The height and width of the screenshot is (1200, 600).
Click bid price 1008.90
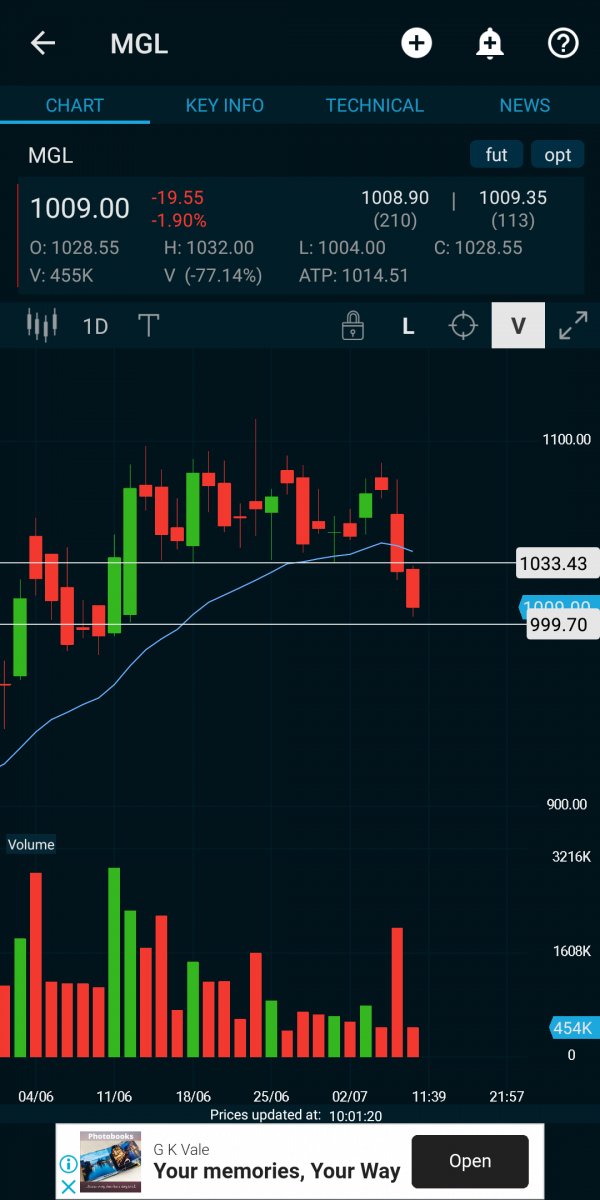(x=395, y=198)
